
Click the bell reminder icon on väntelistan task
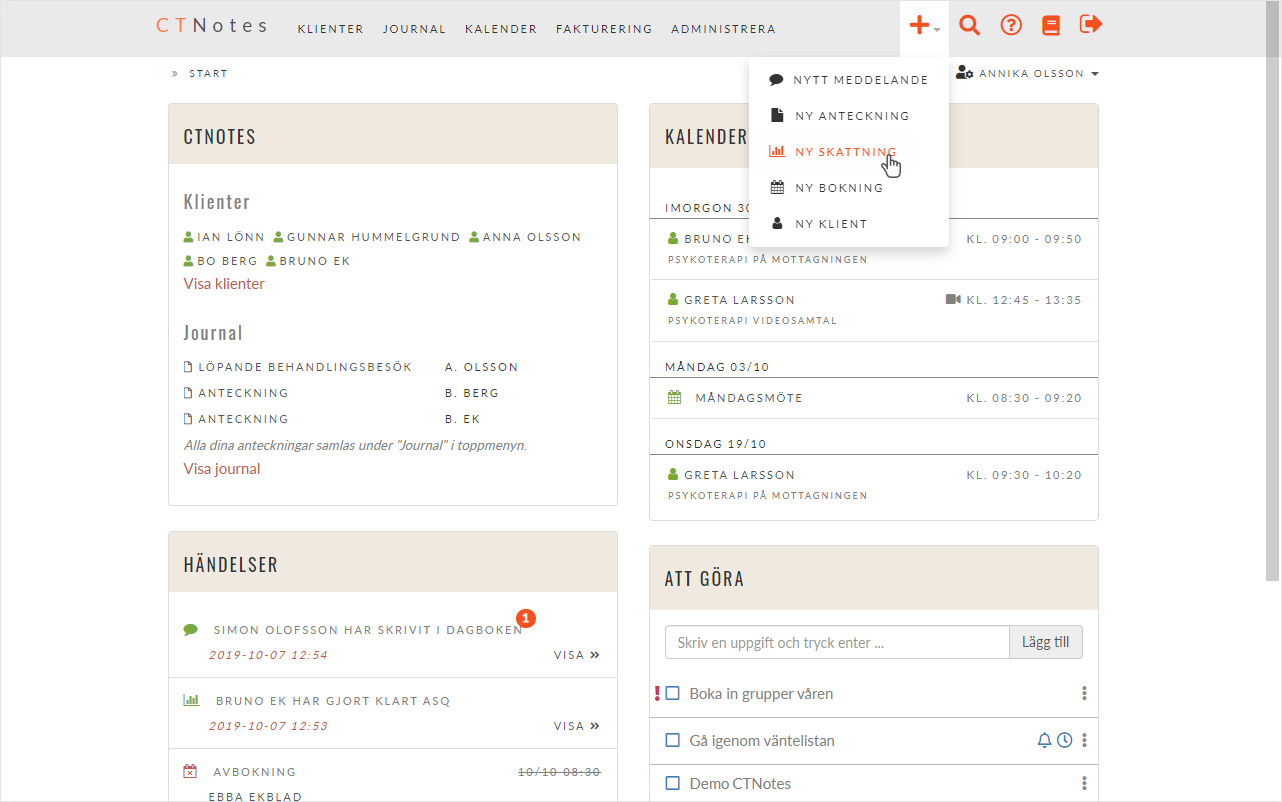[1044, 740]
